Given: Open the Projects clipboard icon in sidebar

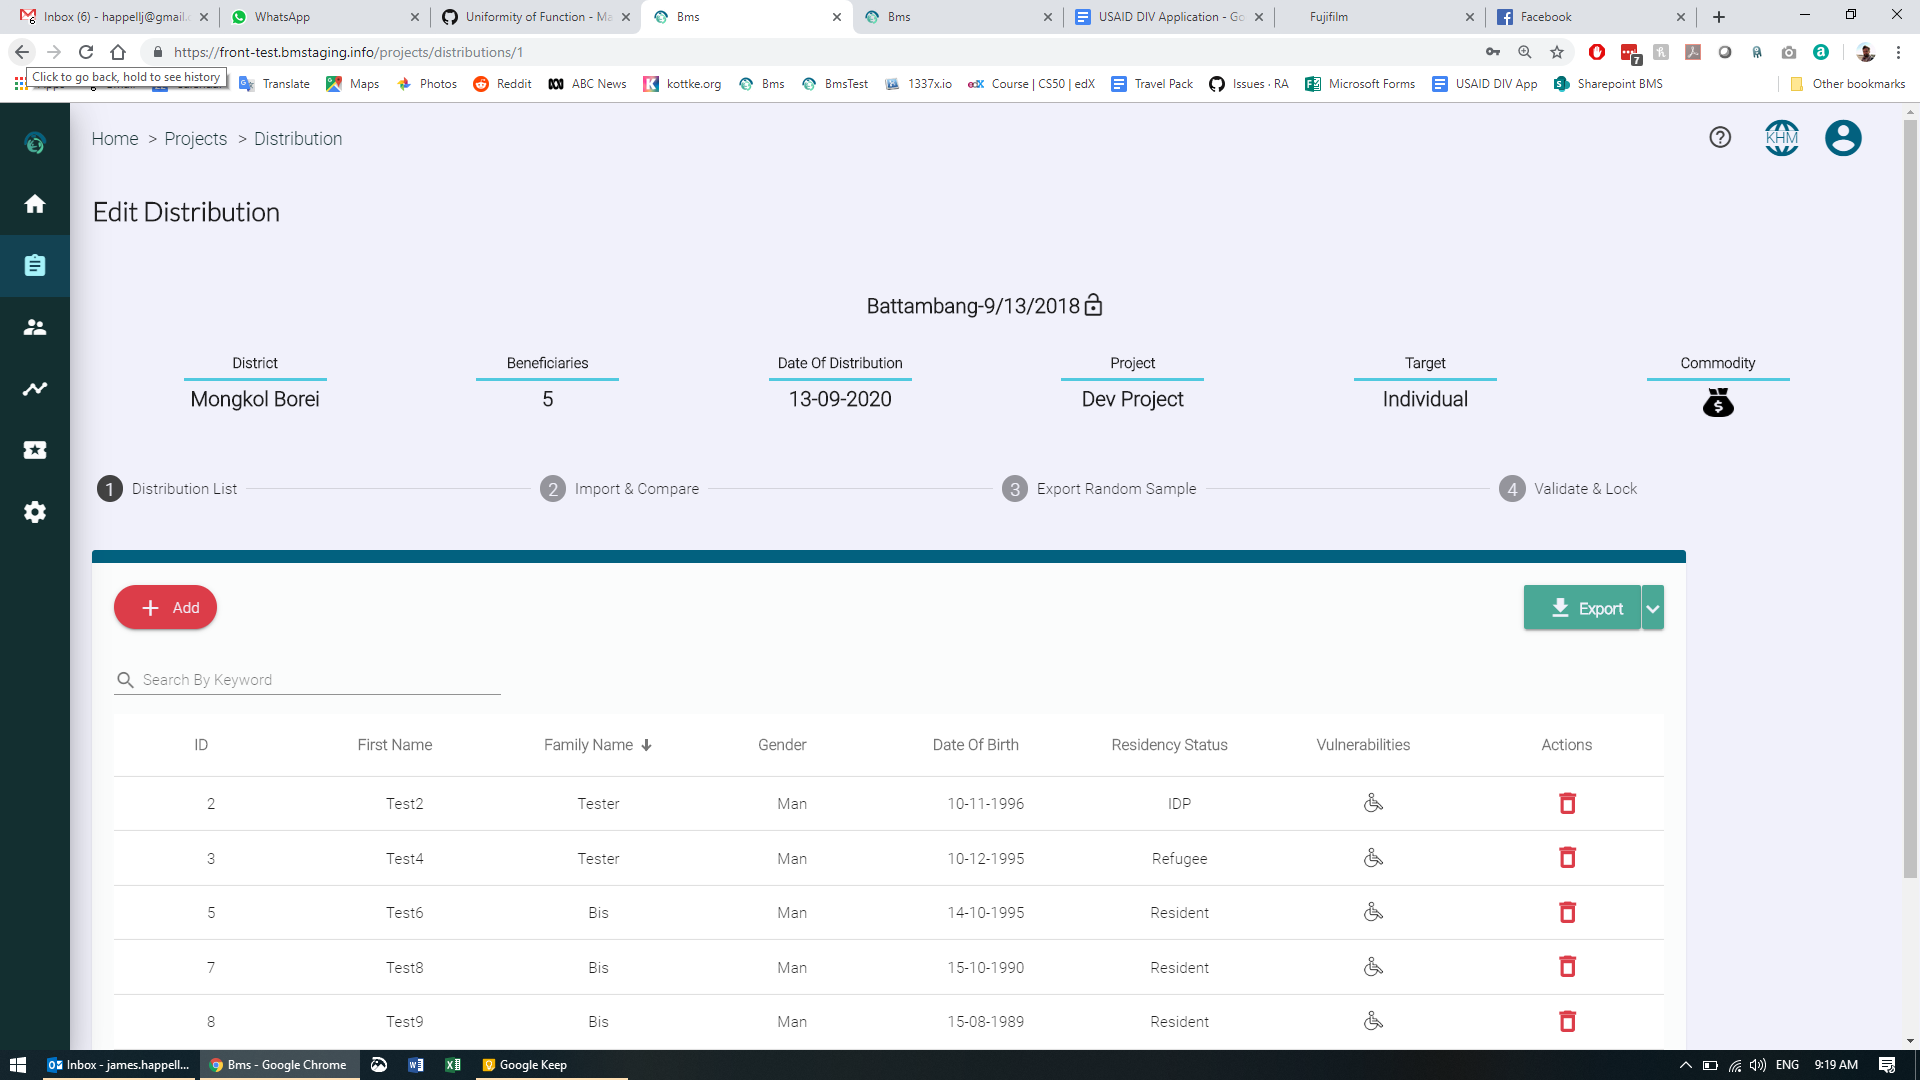Looking at the screenshot, I should click(35, 266).
